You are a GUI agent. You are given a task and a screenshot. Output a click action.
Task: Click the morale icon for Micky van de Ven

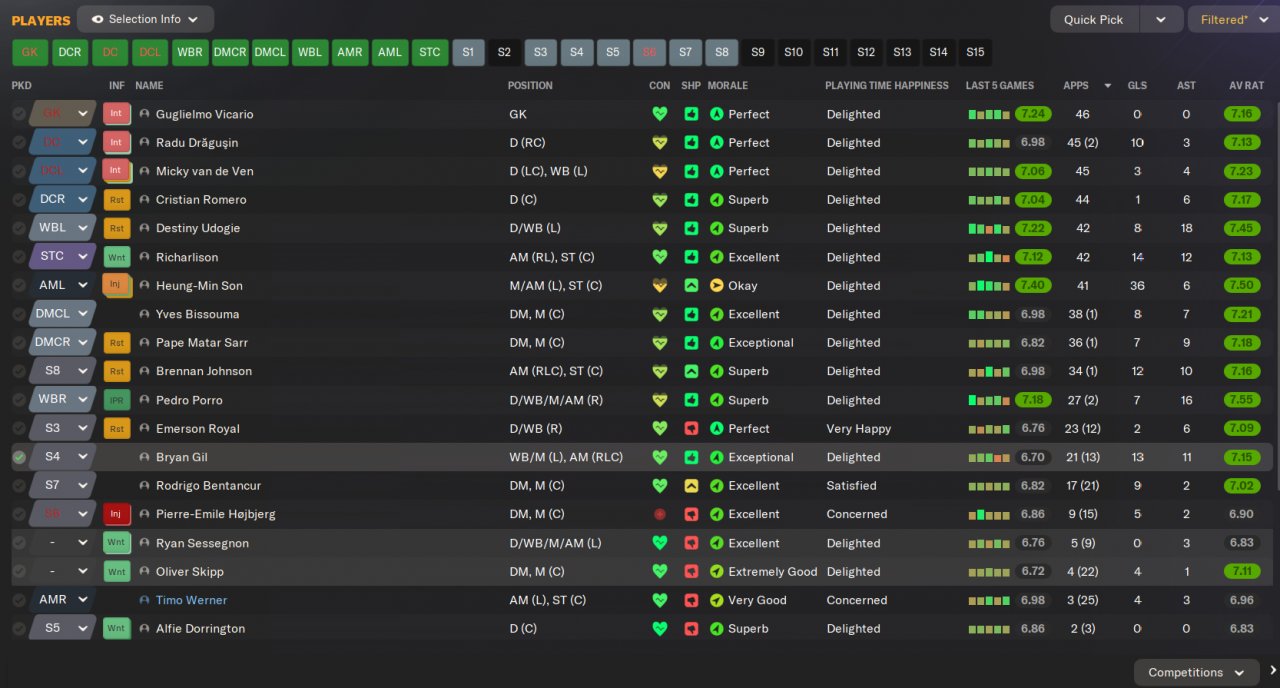click(716, 171)
